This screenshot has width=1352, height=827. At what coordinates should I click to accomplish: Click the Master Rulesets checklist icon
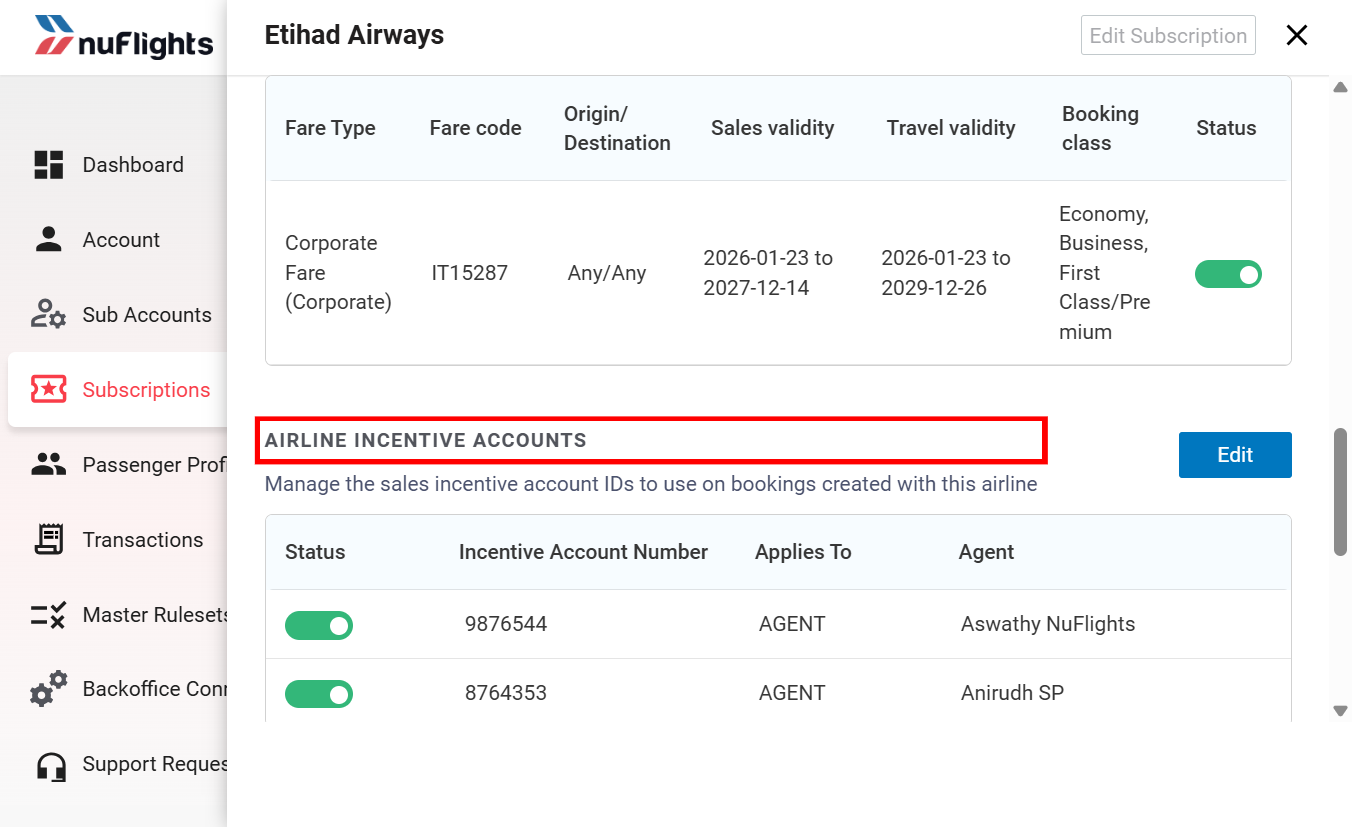tap(48, 615)
